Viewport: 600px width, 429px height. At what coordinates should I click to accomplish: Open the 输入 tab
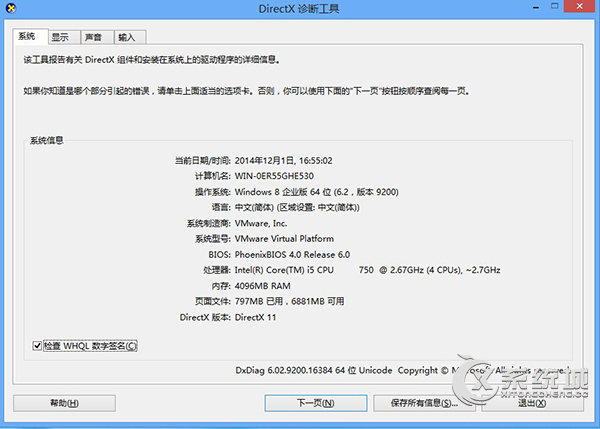130,37
